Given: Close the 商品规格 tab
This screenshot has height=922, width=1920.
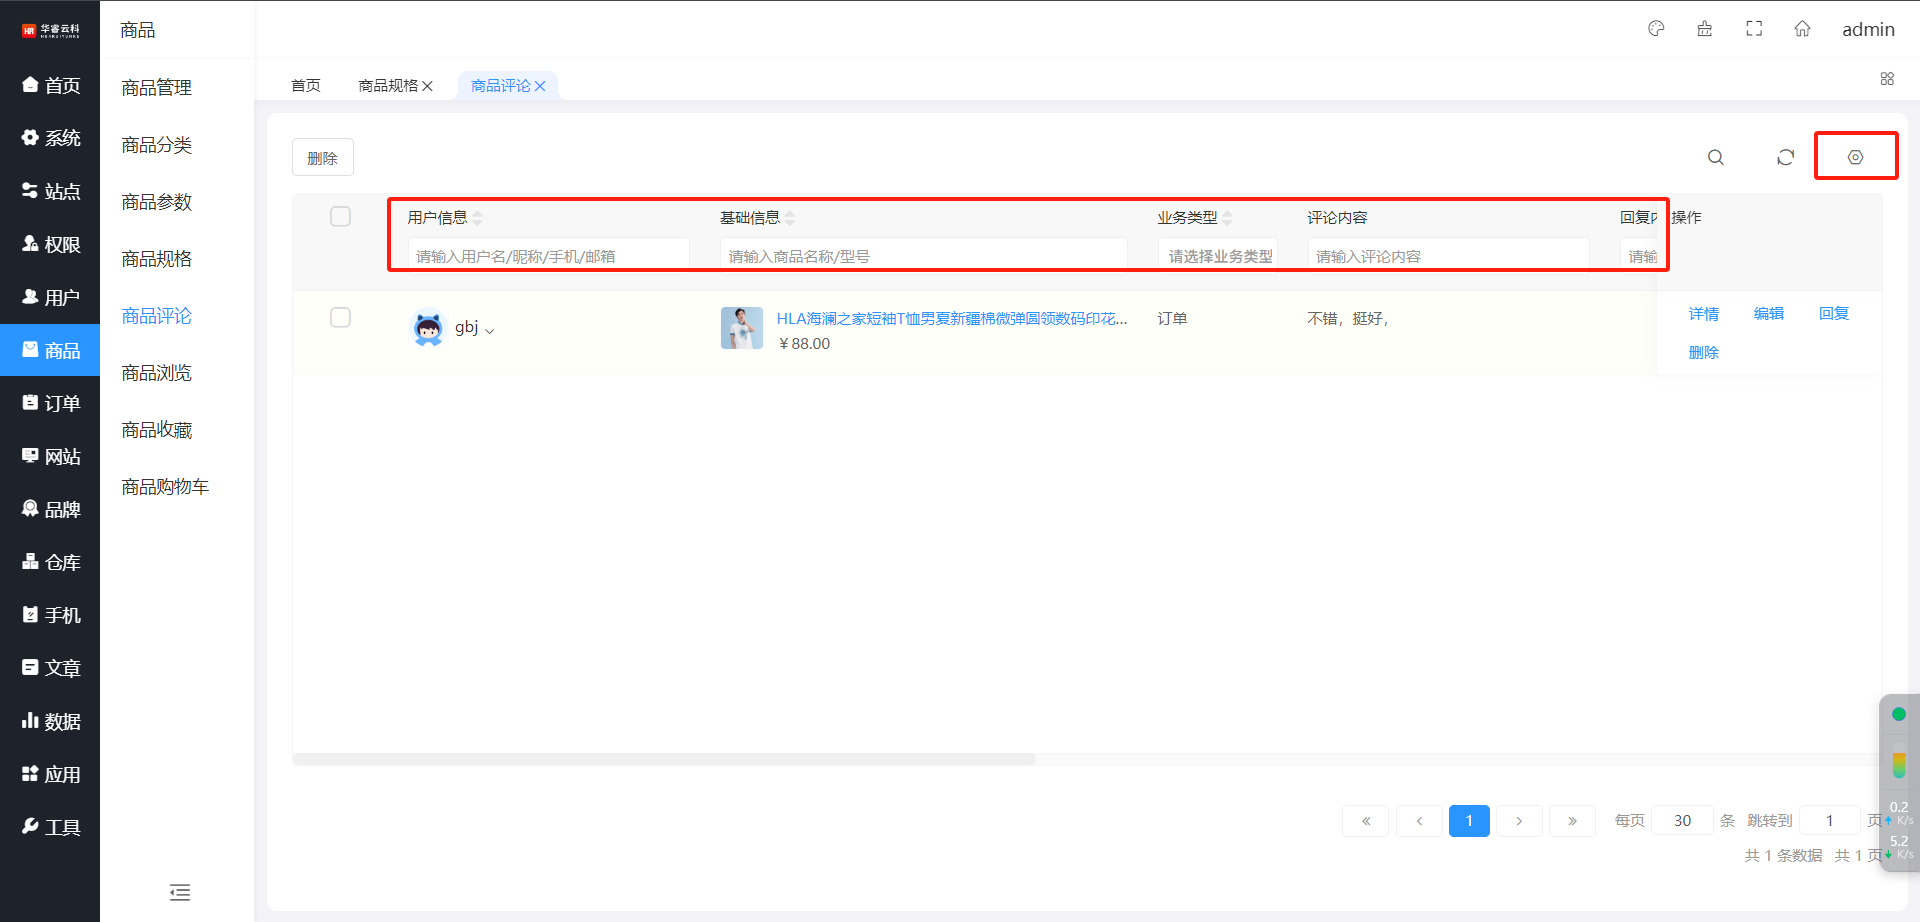Looking at the screenshot, I should 428,86.
